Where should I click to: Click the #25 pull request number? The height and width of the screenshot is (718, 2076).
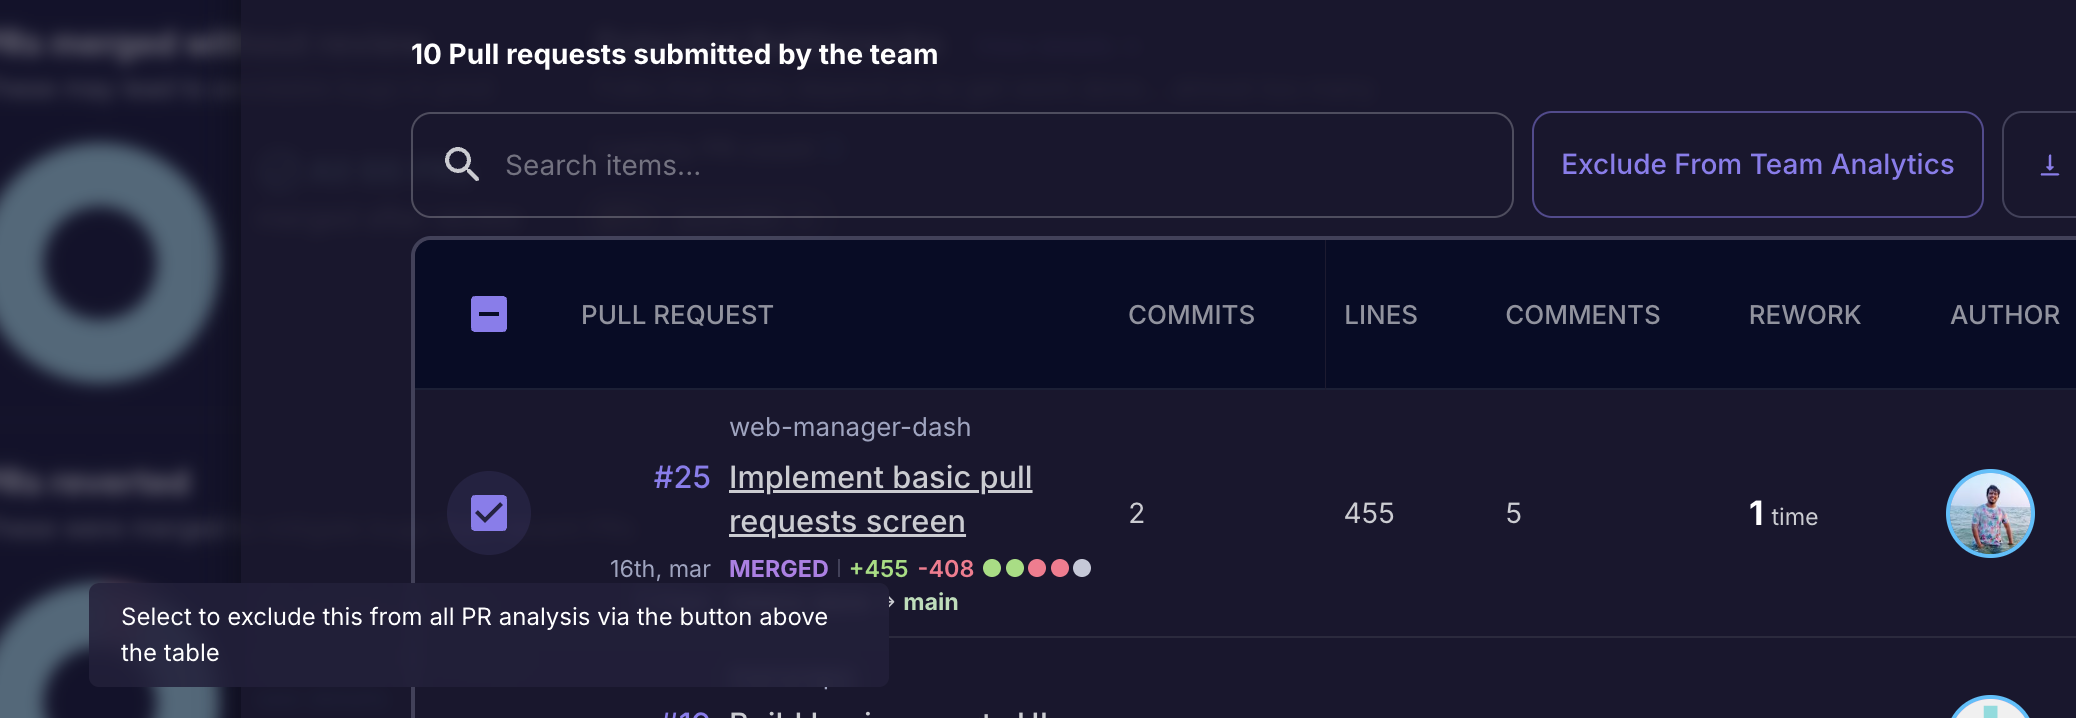tap(682, 477)
